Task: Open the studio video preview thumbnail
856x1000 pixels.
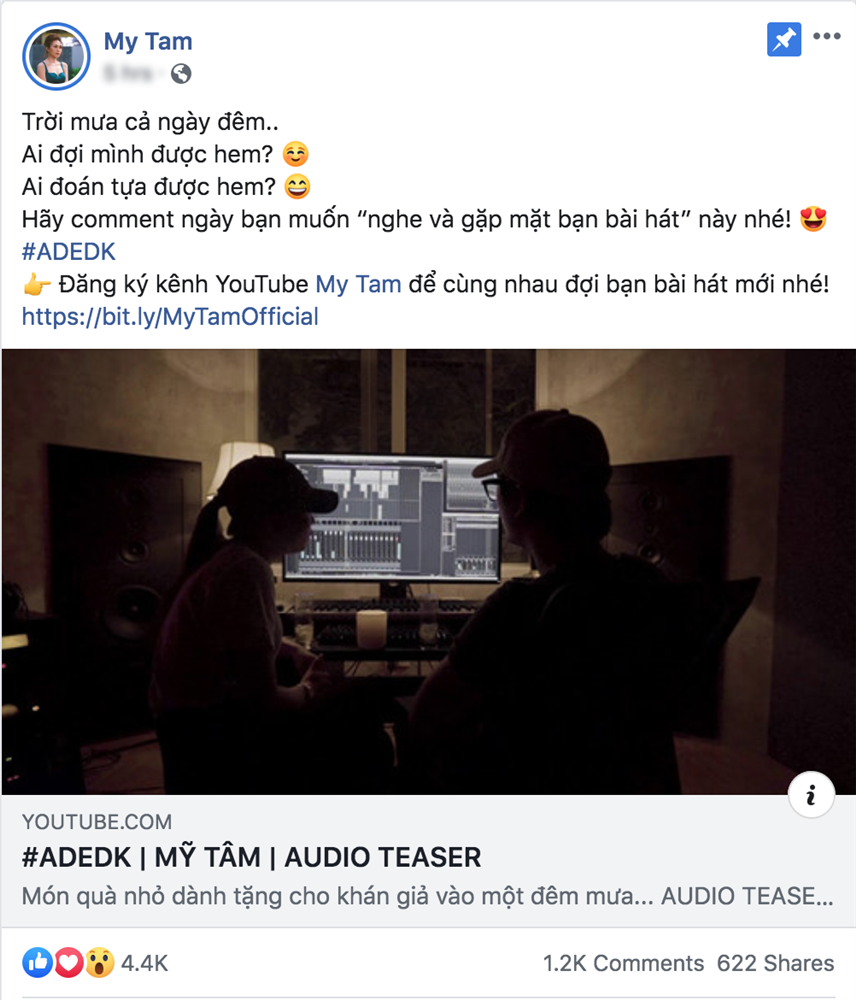Action: point(429,571)
